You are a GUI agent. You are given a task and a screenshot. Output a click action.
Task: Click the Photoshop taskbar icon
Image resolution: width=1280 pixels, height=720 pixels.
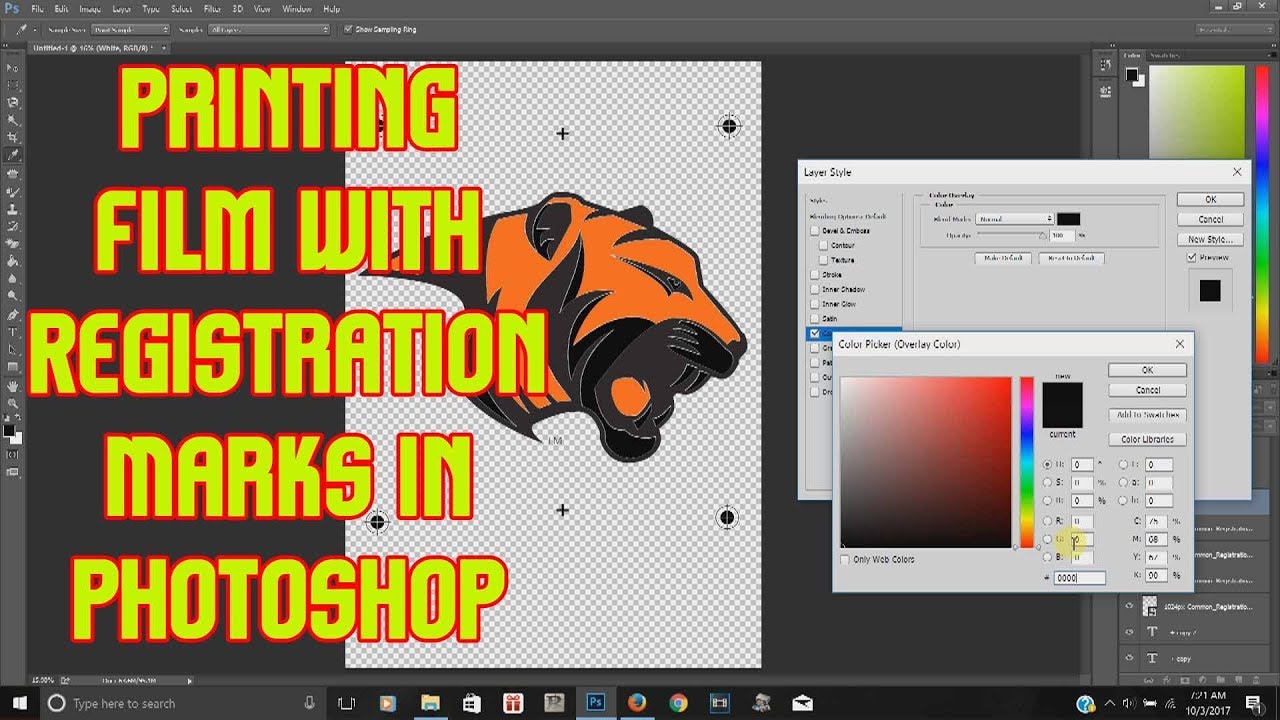click(x=596, y=703)
